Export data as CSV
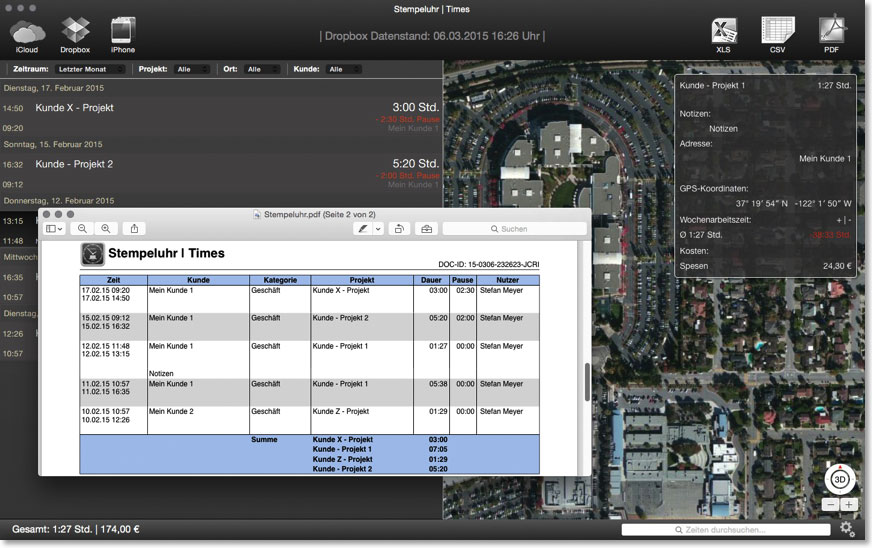This screenshot has height=548, width=872. point(777,35)
